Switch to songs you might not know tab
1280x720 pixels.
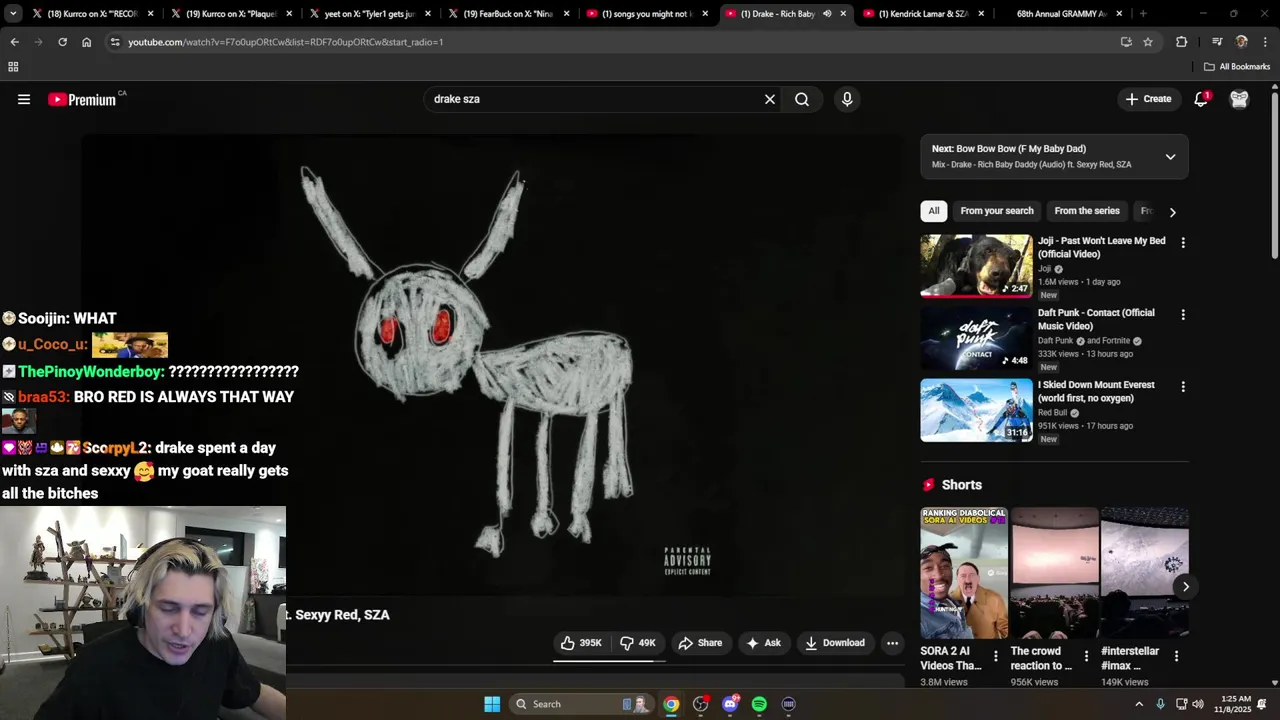tap(648, 14)
